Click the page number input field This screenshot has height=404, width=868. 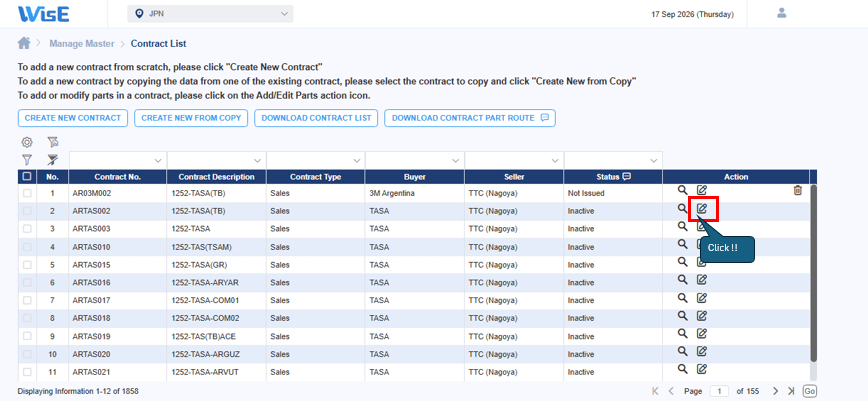719,391
